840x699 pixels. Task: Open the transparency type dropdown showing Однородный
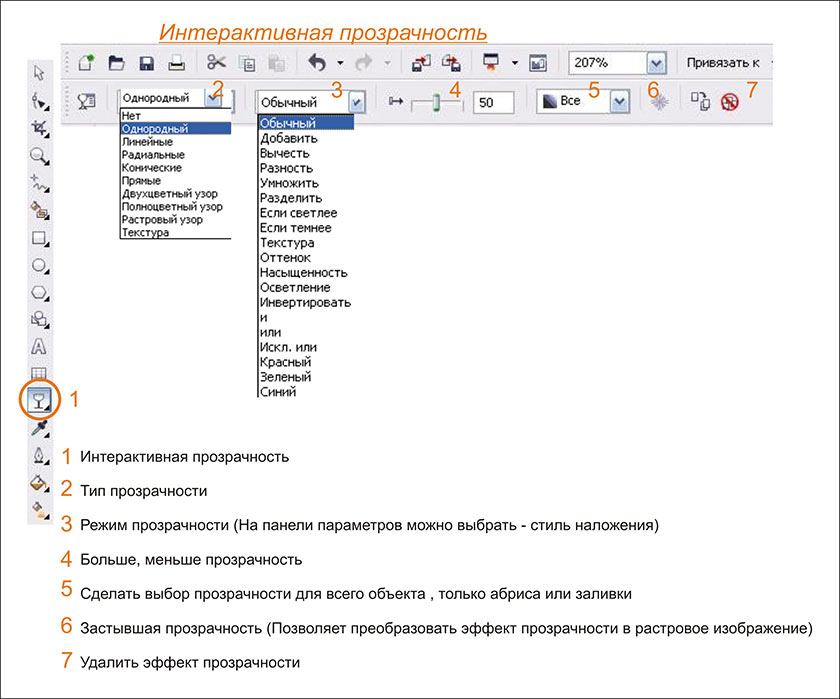point(214,98)
